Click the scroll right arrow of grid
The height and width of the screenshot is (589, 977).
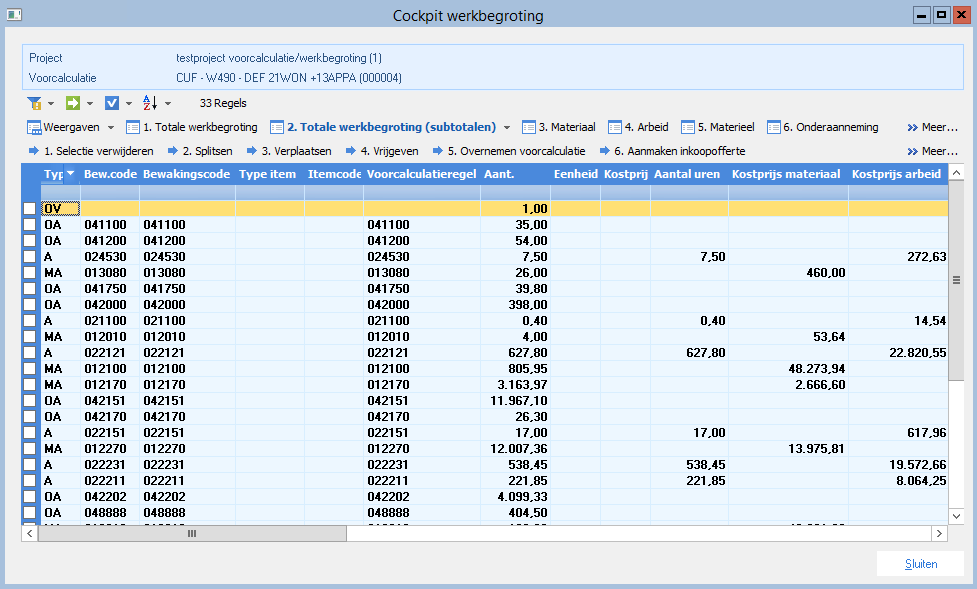[x=940, y=534]
